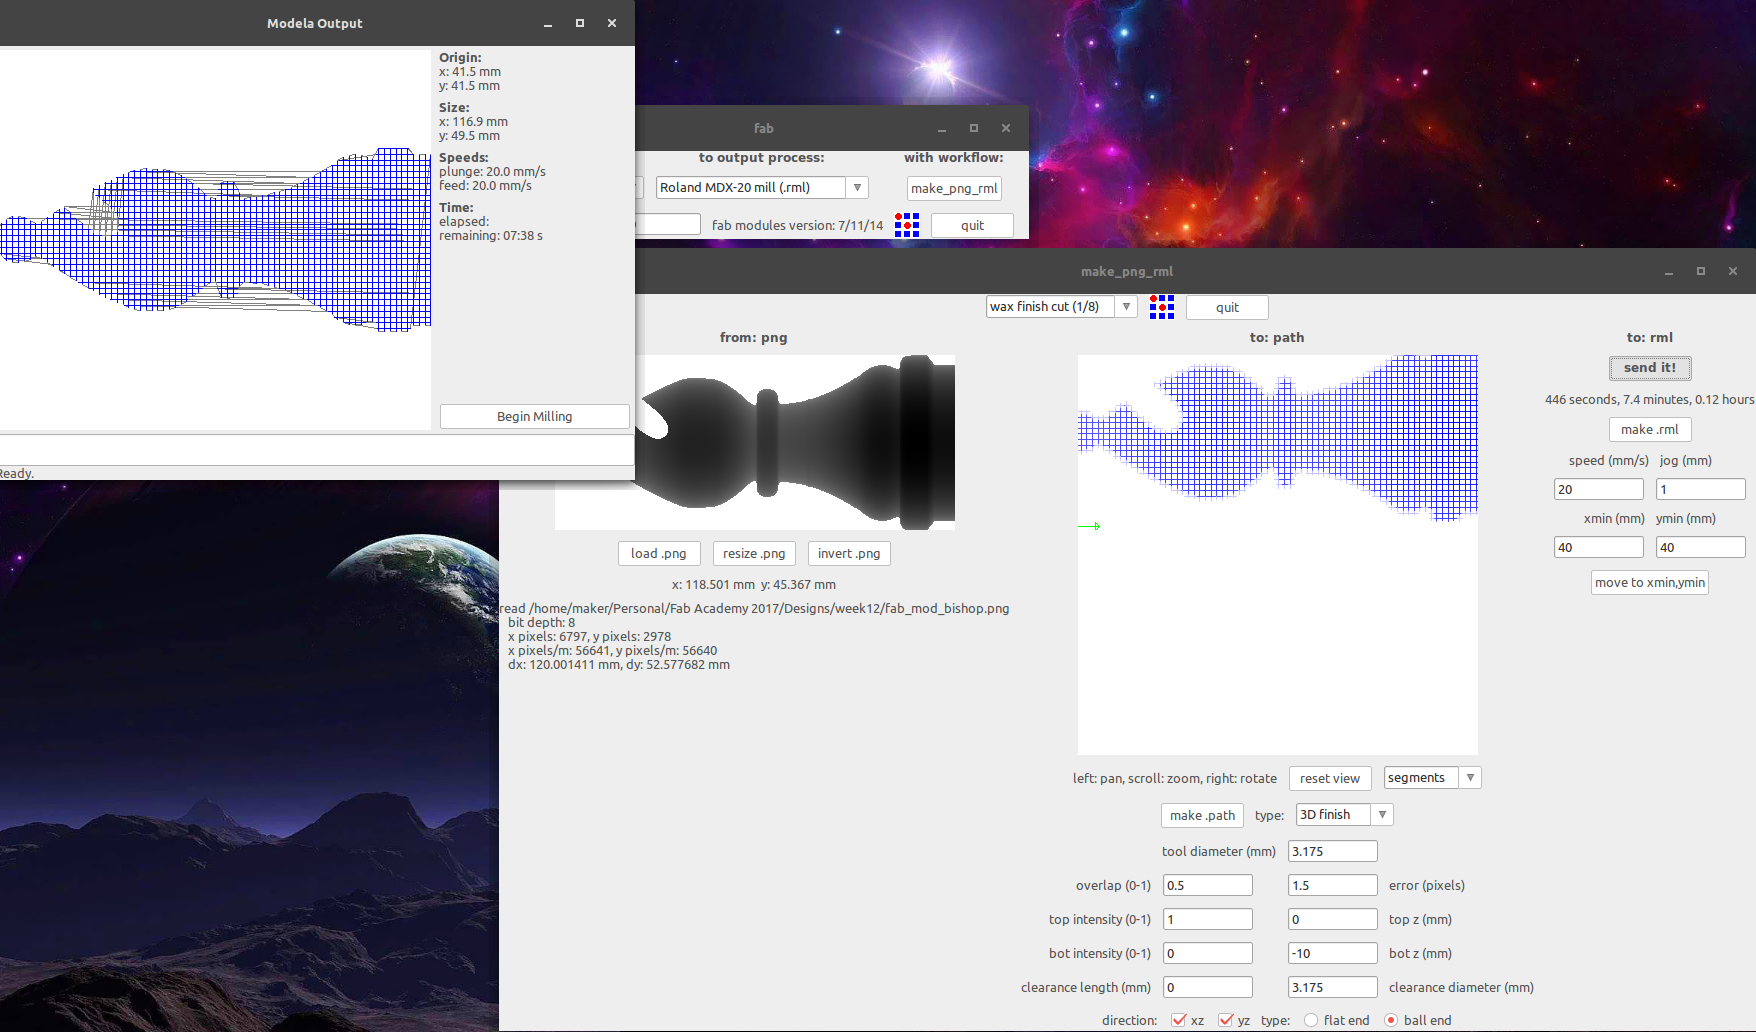Viewport: 1756px width, 1032px height.
Task: Maximize the make_png_rml window
Action: coord(1701,271)
